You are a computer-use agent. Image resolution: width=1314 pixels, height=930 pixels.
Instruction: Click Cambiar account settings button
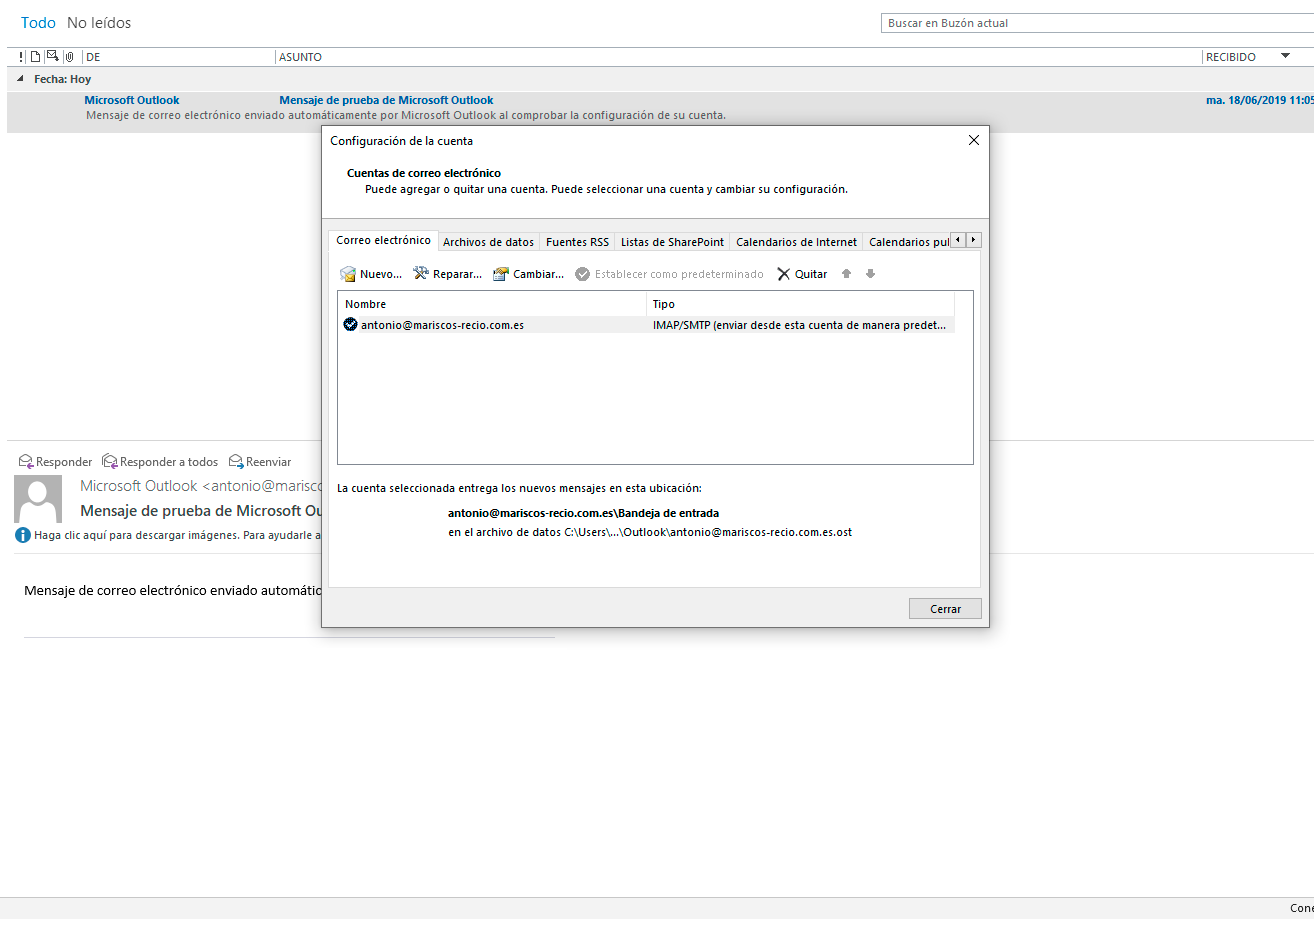pos(528,274)
